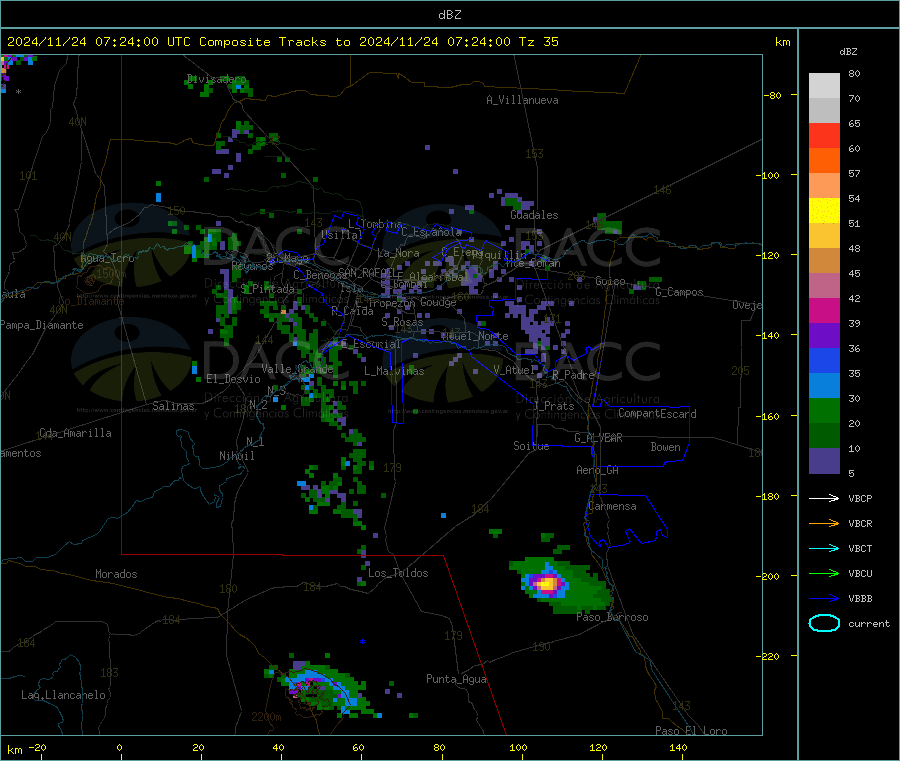Click the blue VBBB arrow in legend
This screenshot has width=900, height=761.
point(824,599)
